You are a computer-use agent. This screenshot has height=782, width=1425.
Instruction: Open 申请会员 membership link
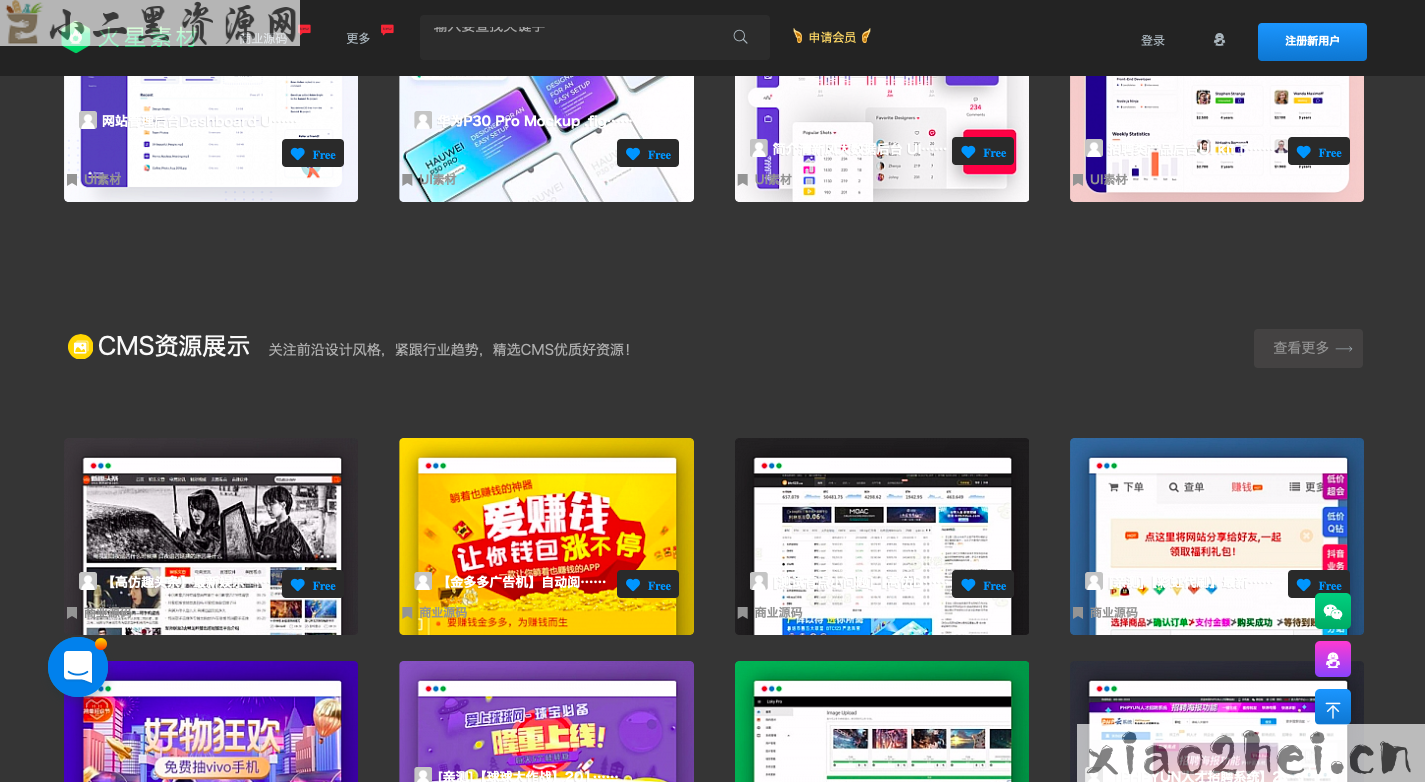click(x=832, y=37)
